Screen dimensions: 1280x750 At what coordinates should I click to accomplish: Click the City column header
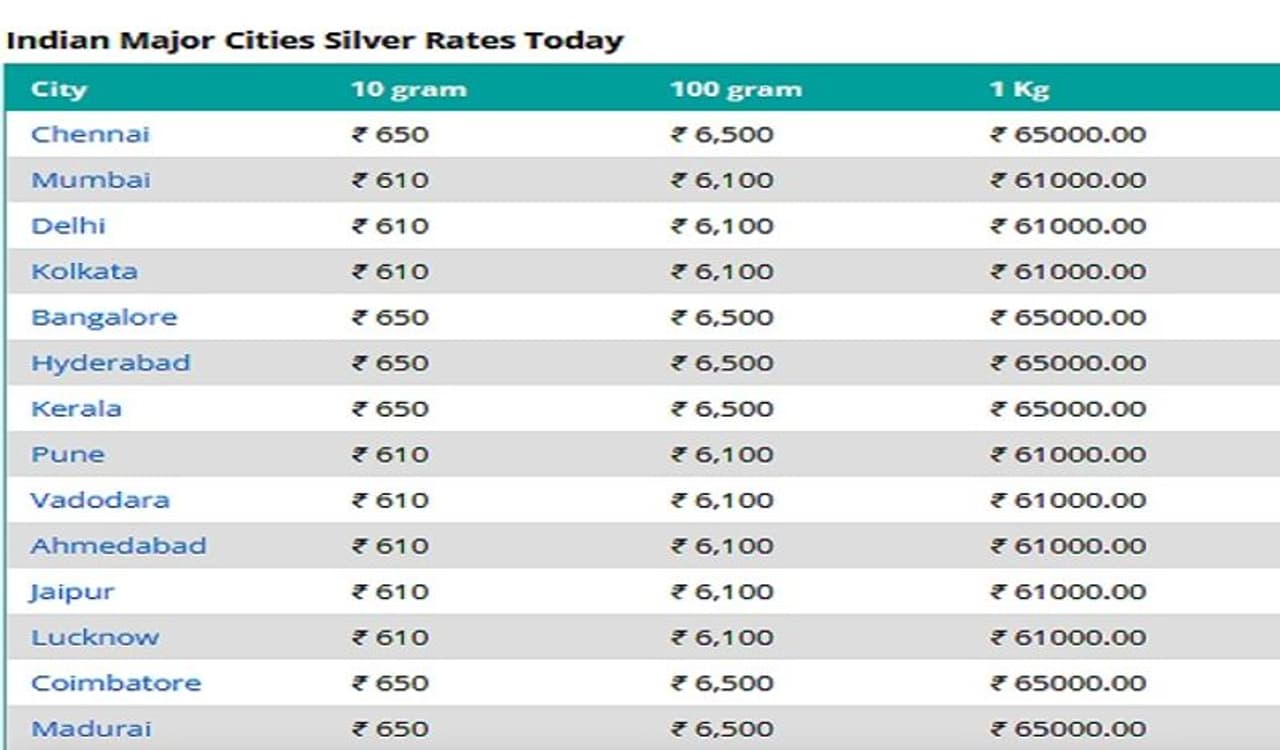(59, 89)
